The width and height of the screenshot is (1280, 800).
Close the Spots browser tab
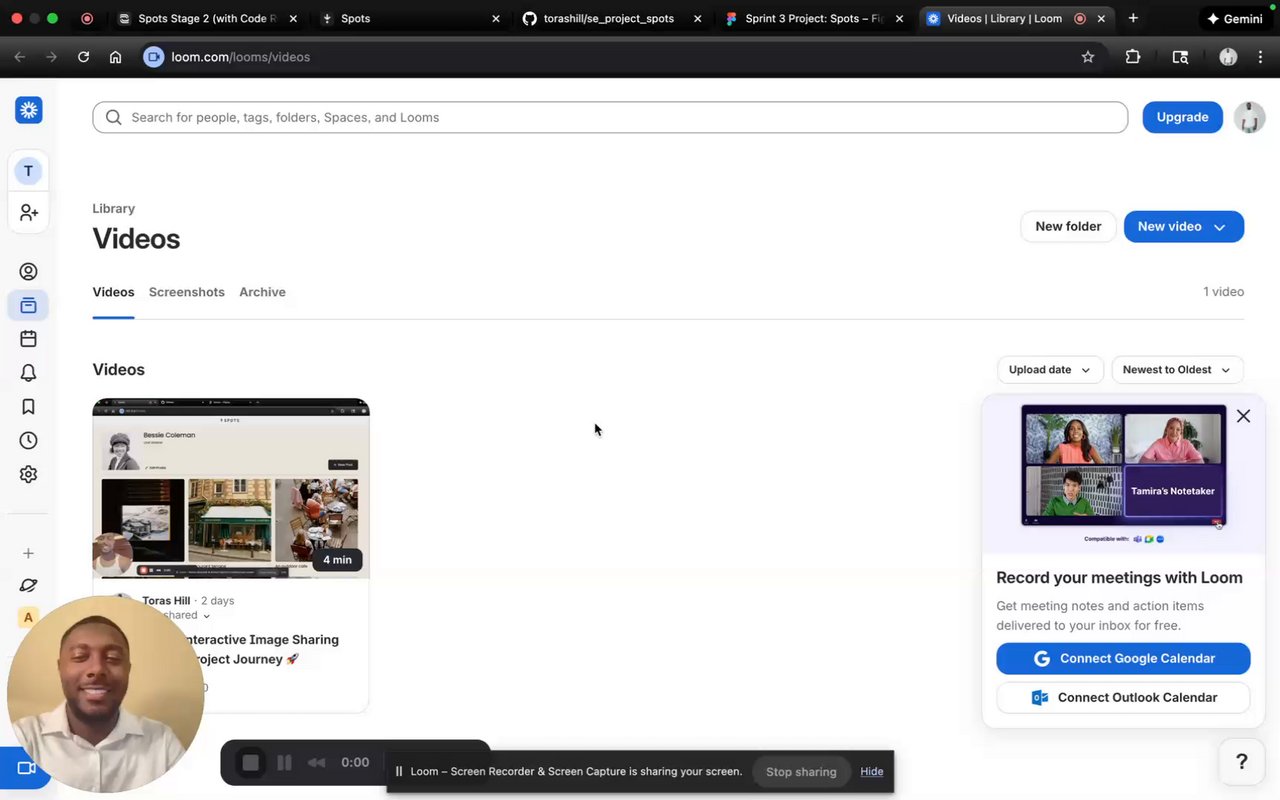pos(495,18)
